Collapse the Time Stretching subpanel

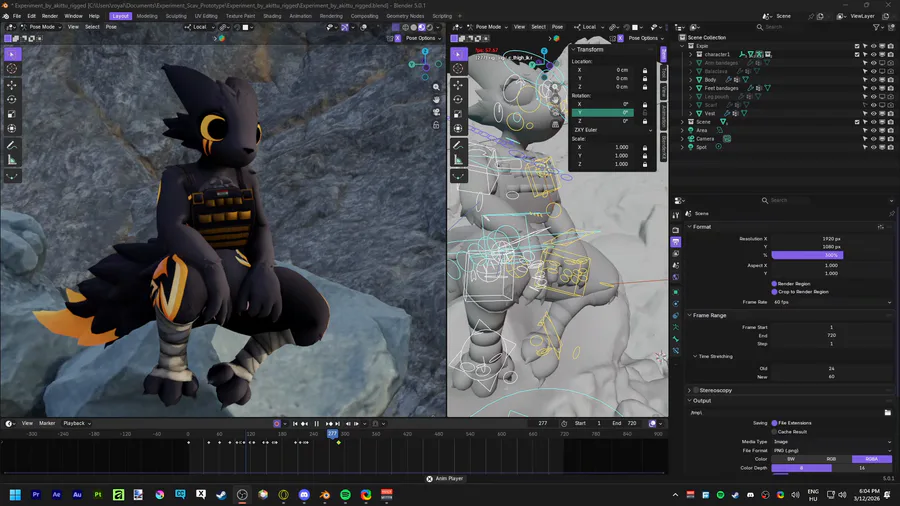(695, 357)
